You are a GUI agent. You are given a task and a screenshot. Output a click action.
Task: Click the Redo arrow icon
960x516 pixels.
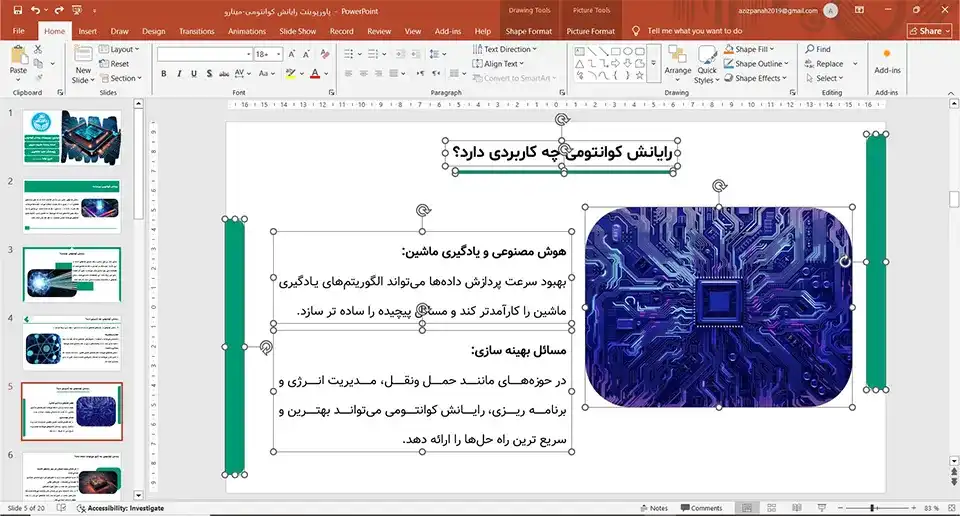click(59, 10)
